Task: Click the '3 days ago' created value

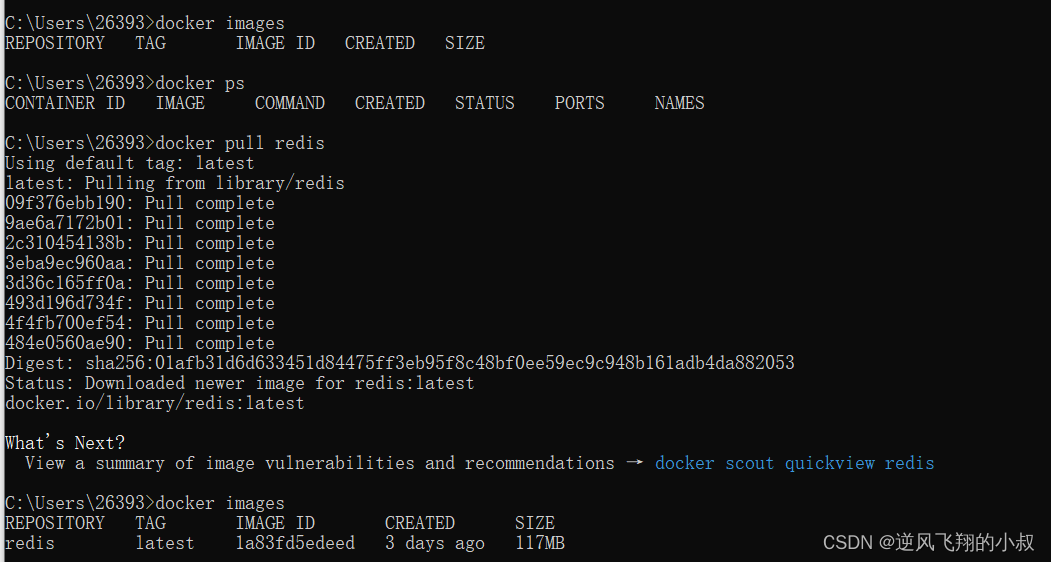Action: [x=434, y=543]
